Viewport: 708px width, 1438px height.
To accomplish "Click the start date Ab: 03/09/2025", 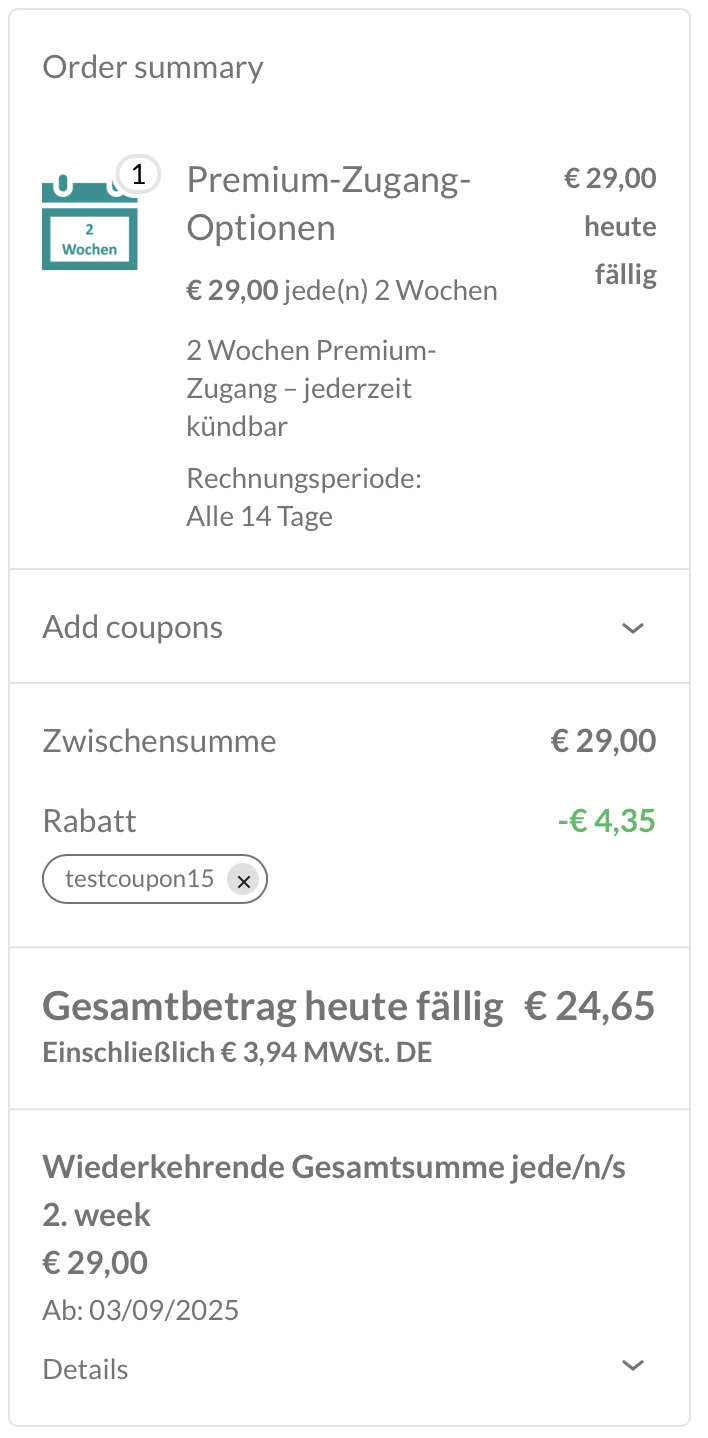I will pyautogui.click(x=141, y=1311).
